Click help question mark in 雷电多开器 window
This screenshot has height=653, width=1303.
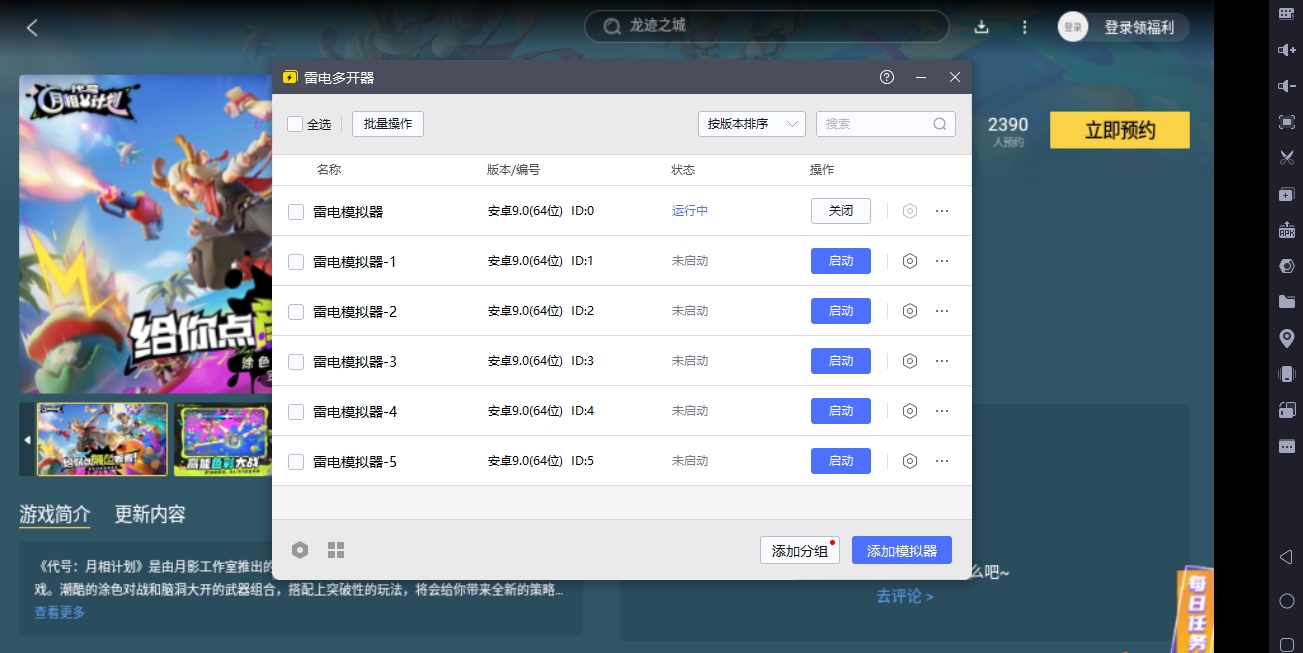[887, 77]
